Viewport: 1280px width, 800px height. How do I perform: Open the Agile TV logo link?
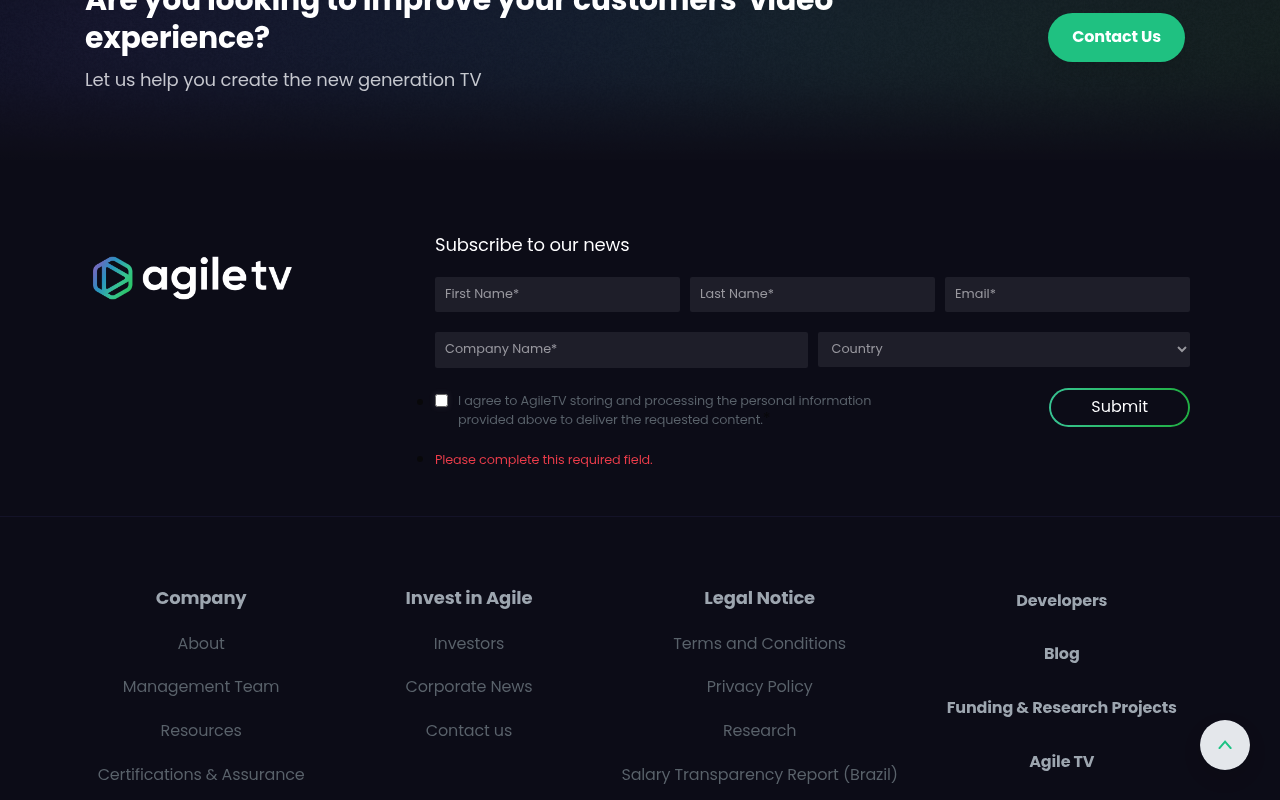coord(192,278)
